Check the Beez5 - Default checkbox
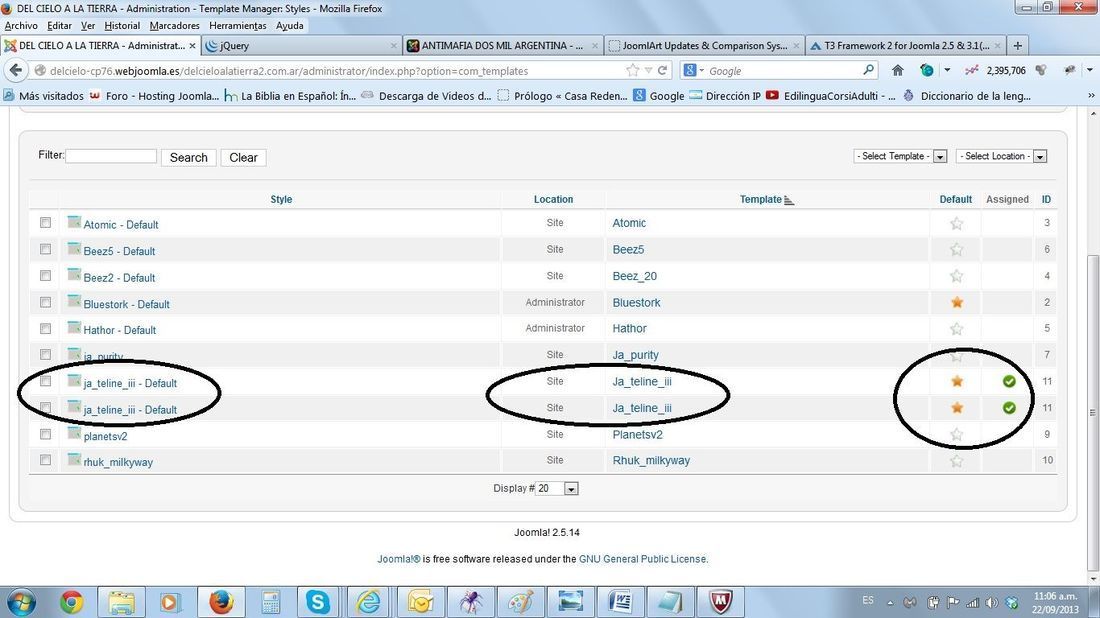Viewport: 1100px width, 618px height. click(x=46, y=249)
